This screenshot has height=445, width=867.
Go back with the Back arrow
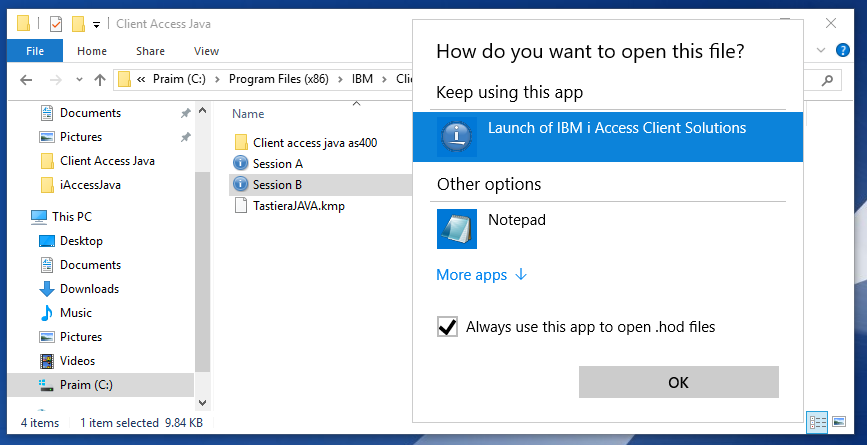[26, 80]
